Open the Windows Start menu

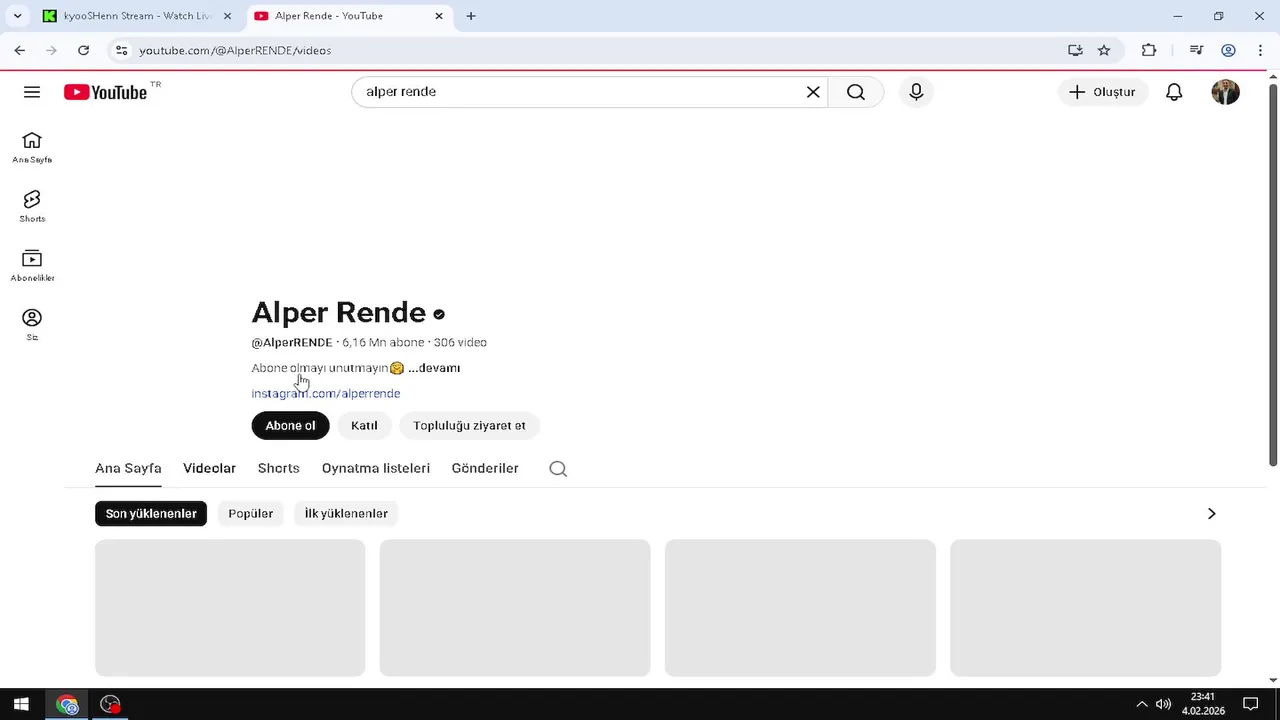point(21,704)
